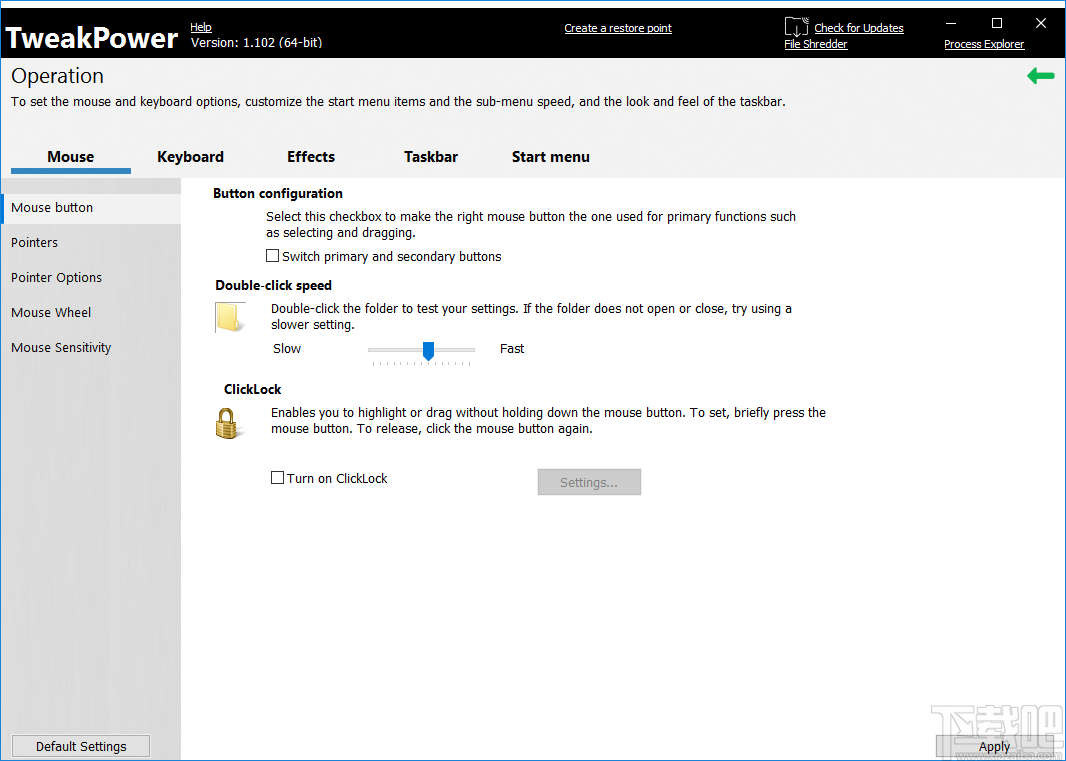Maximize the TweakPower window
The width and height of the screenshot is (1066, 761).
(x=997, y=24)
